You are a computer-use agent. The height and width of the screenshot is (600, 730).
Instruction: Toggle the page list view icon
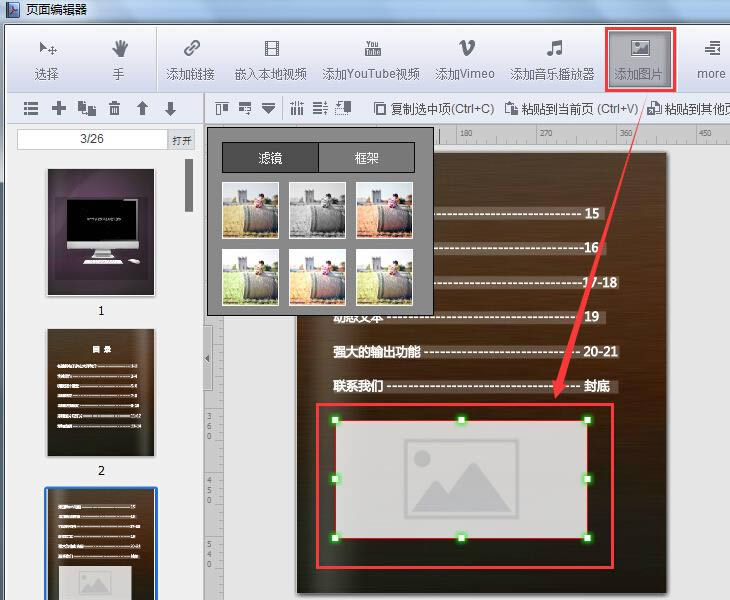[31, 108]
